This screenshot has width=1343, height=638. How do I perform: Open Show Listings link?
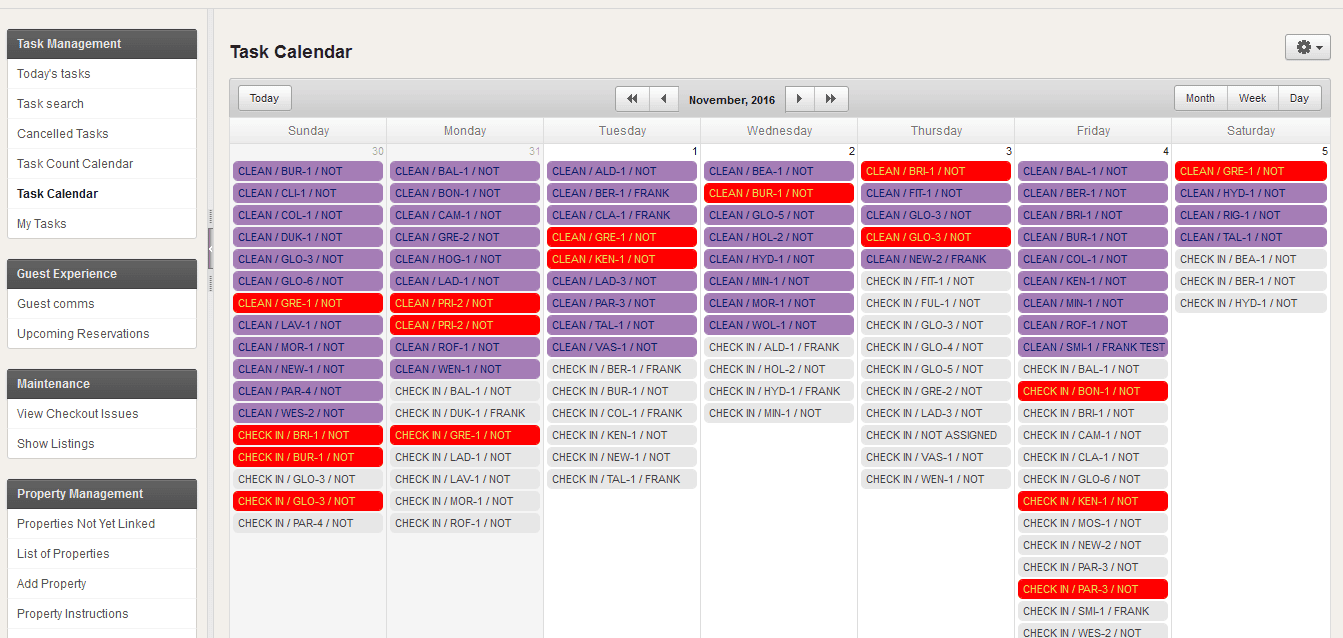tap(56, 444)
